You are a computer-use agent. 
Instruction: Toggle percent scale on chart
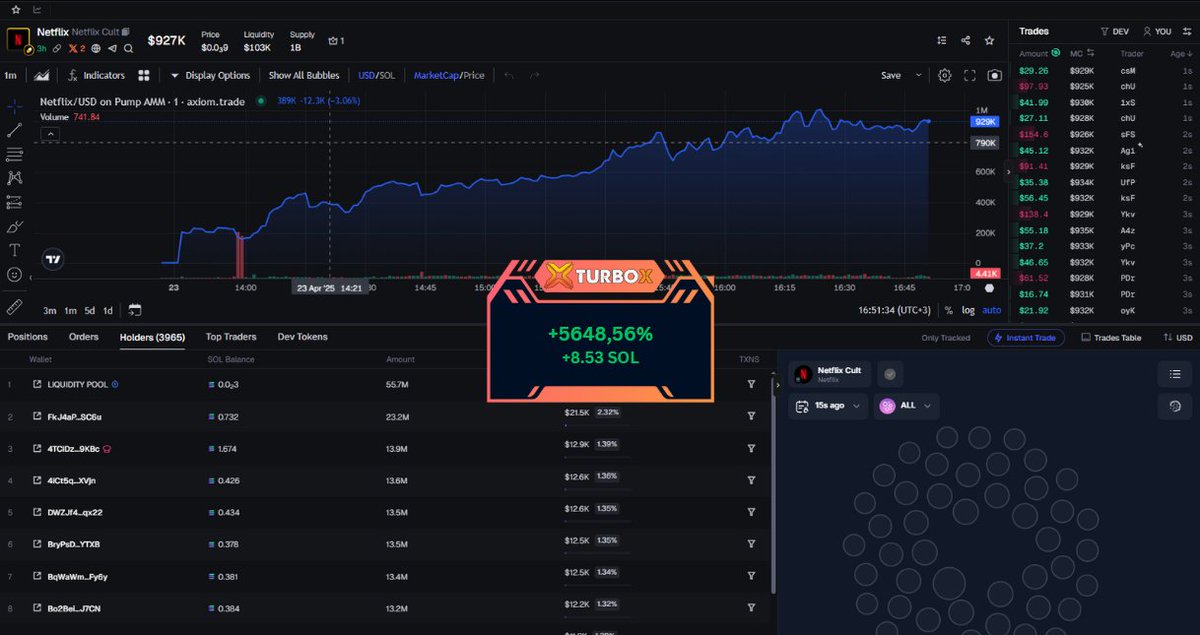pyautogui.click(x=948, y=310)
